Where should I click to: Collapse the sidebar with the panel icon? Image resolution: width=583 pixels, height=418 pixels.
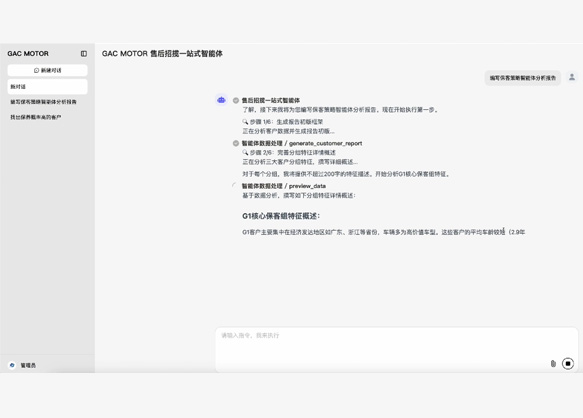(x=84, y=54)
